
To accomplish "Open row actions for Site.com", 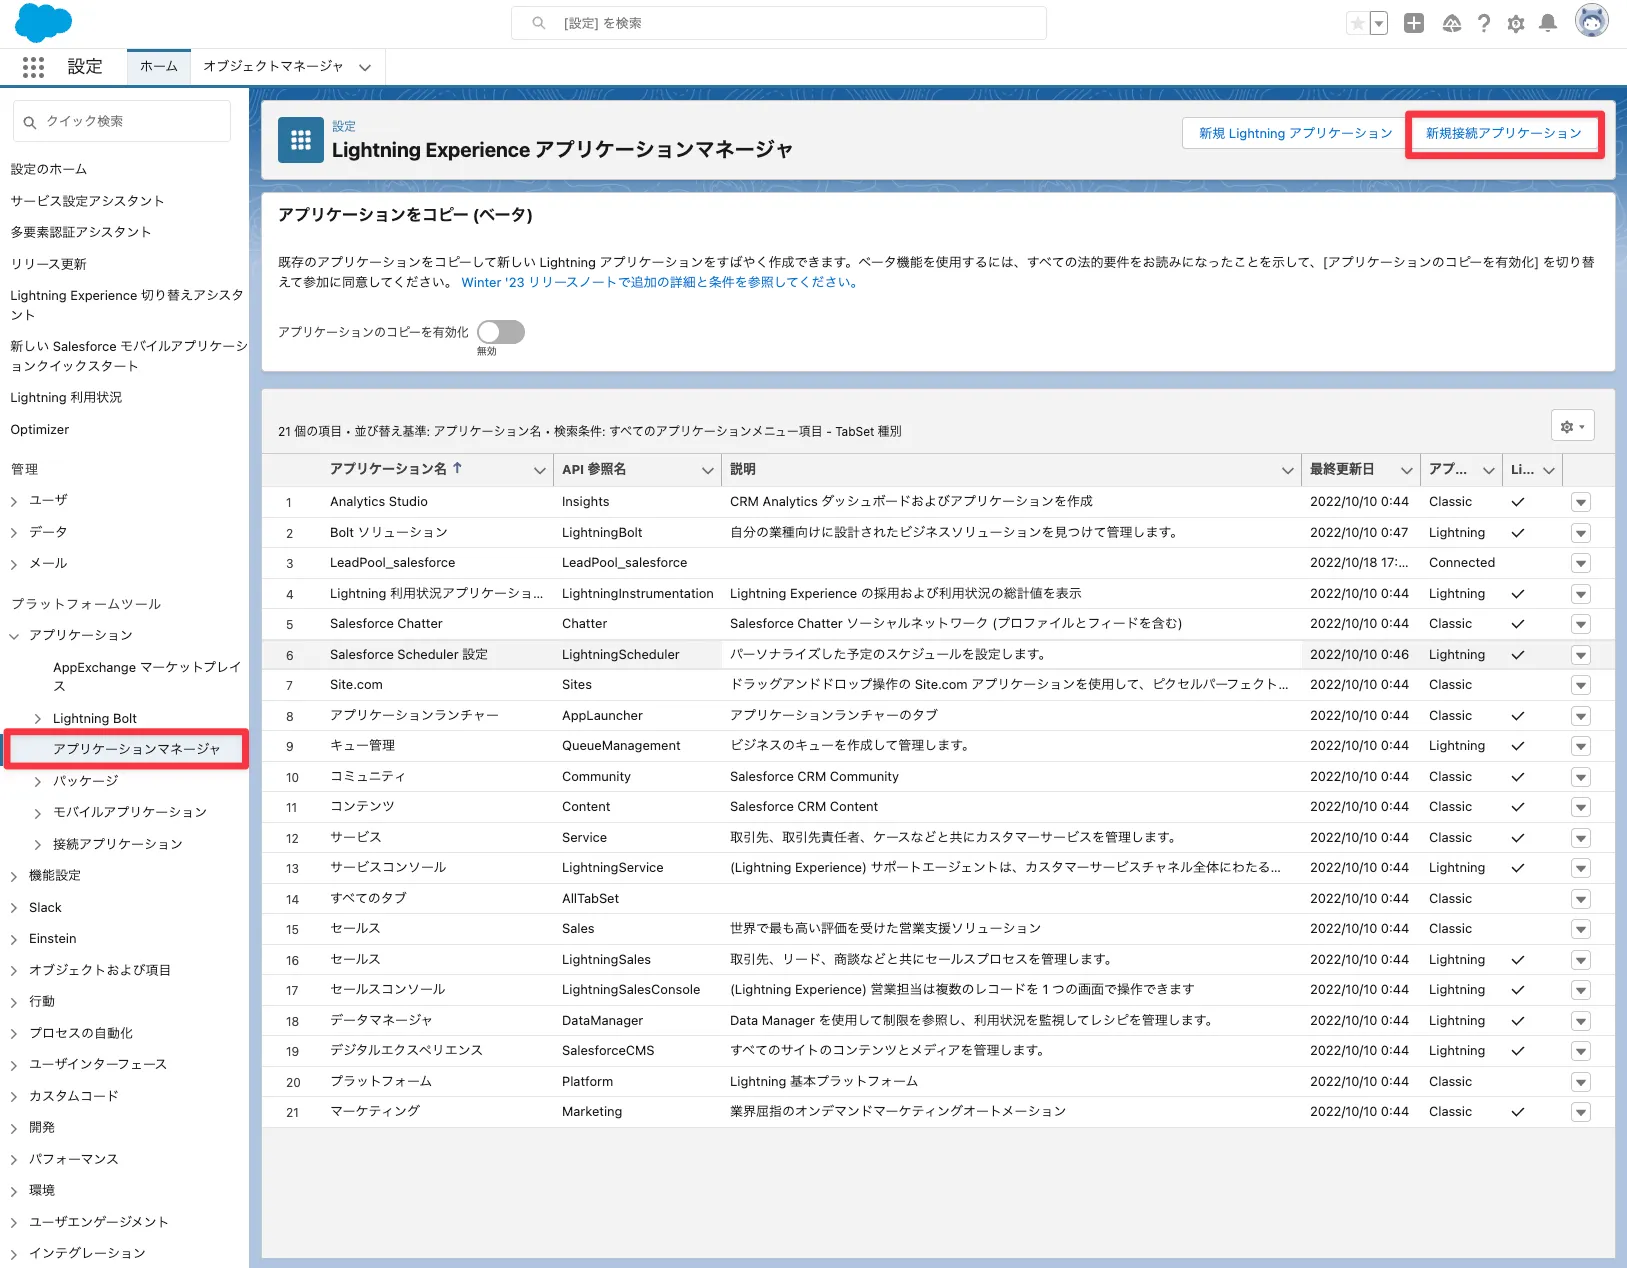I will coord(1580,686).
